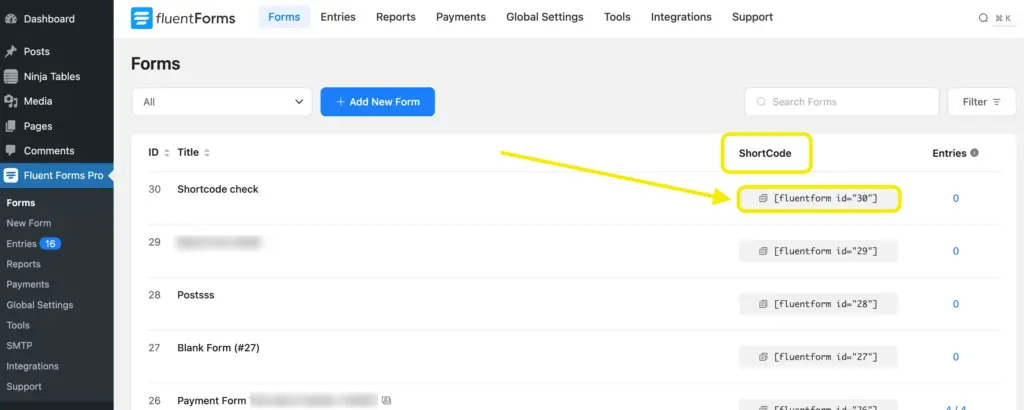Screen dimensions: 1024x410
Task: Click the Filter button
Action: tap(982, 102)
